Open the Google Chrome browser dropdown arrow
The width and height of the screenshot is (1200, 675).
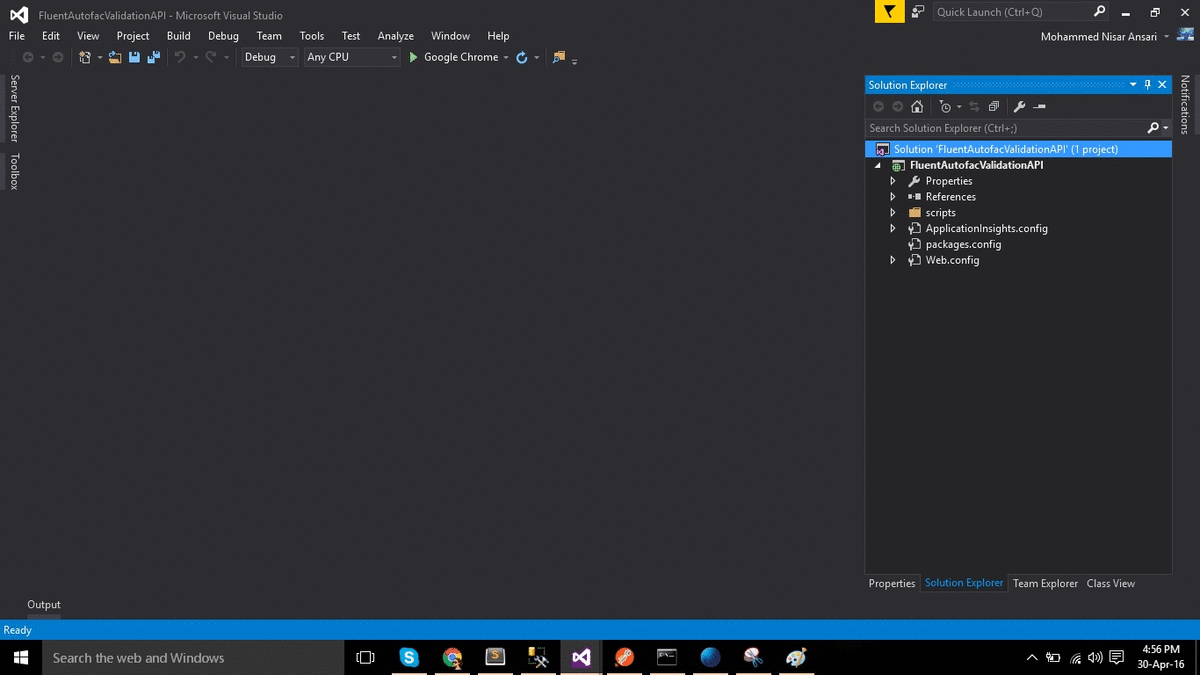click(506, 57)
